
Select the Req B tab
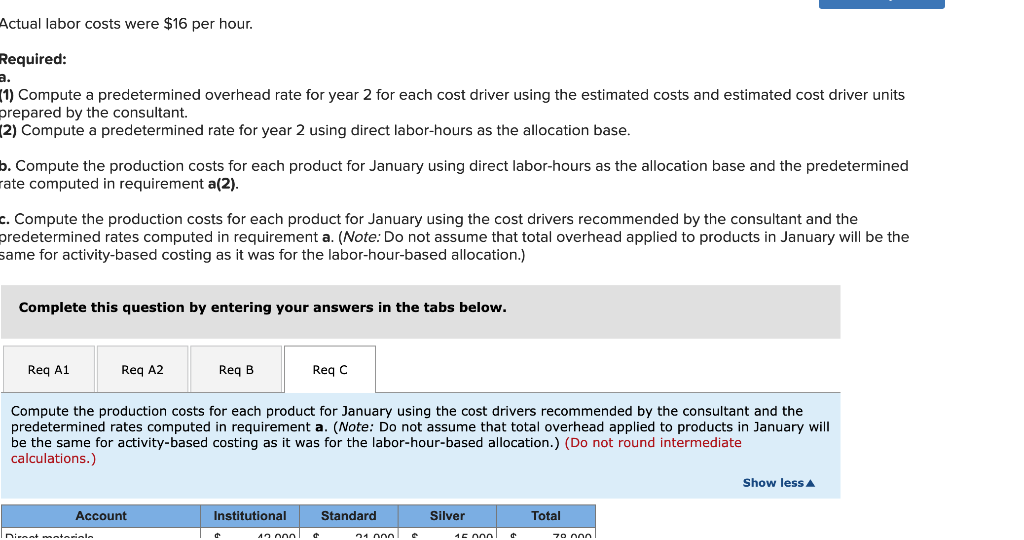coord(236,370)
